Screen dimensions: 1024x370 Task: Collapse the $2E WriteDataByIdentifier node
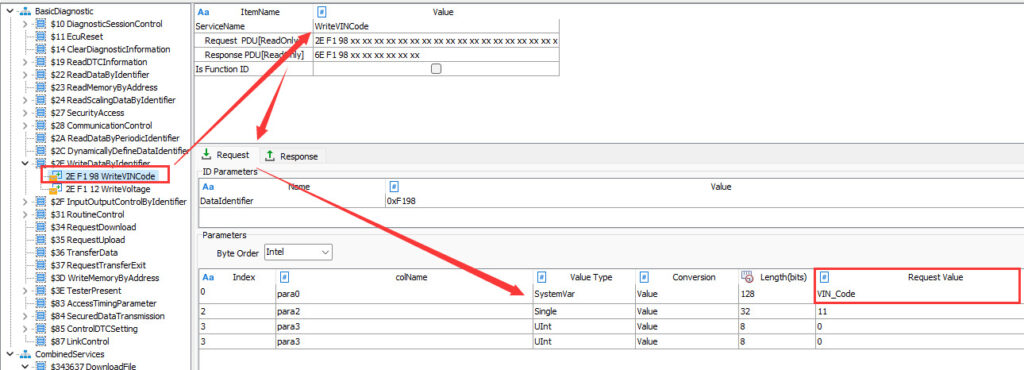[25, 164]
